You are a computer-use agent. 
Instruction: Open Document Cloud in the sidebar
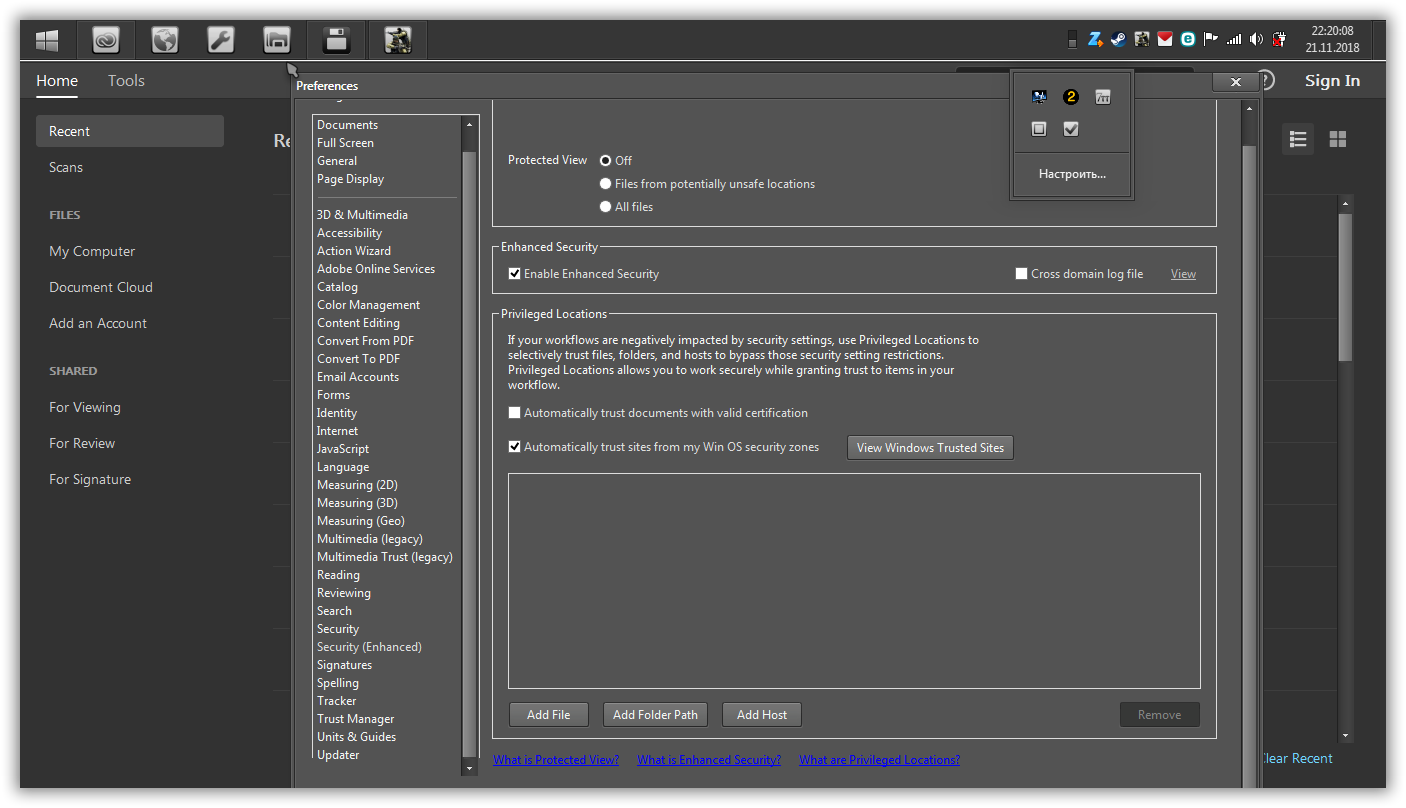tap(101, 287)
